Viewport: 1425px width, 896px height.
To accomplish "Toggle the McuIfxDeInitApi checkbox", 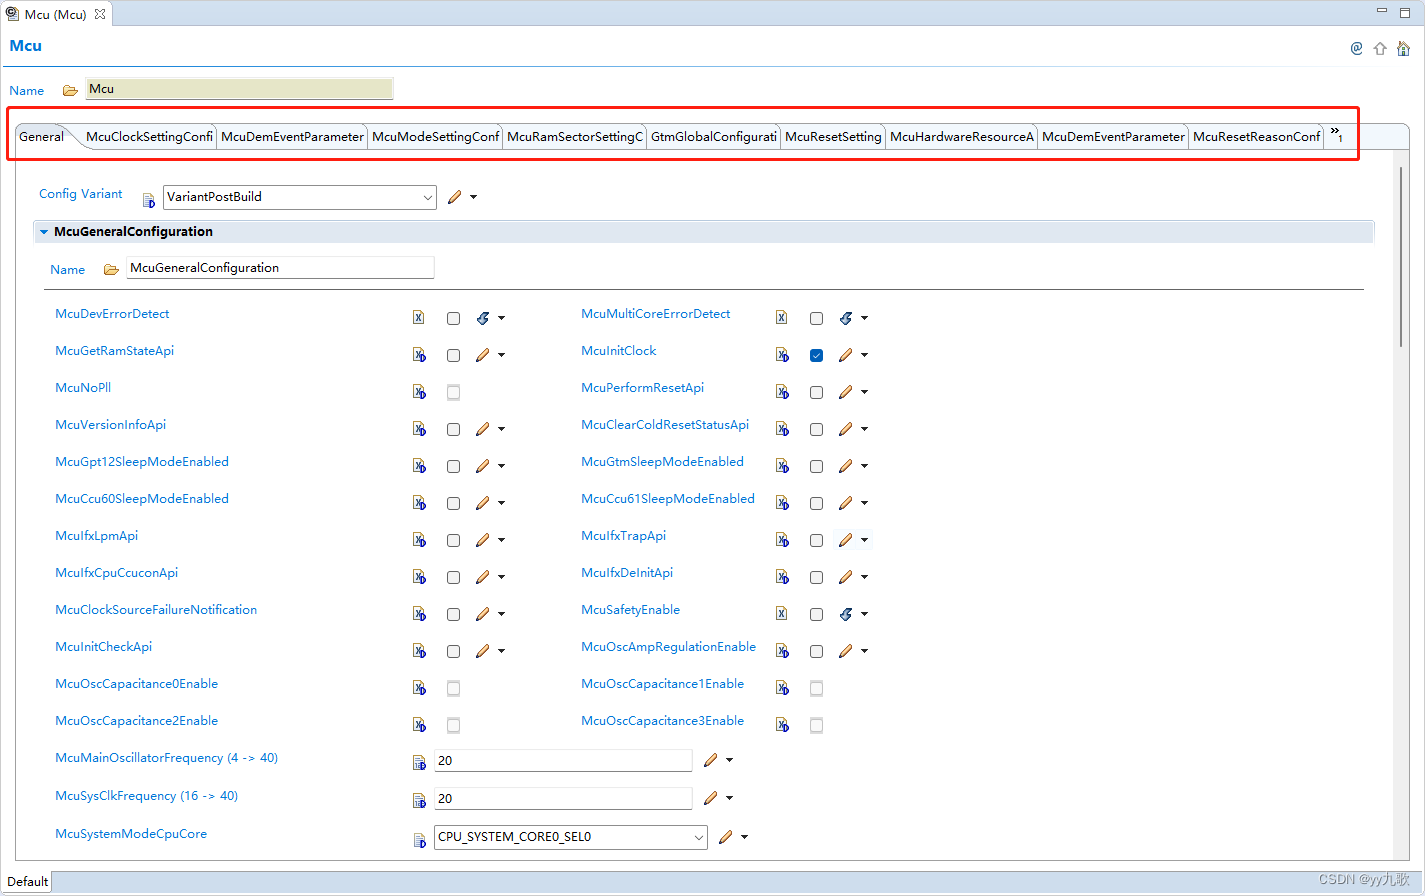I will tap(816, 577).
